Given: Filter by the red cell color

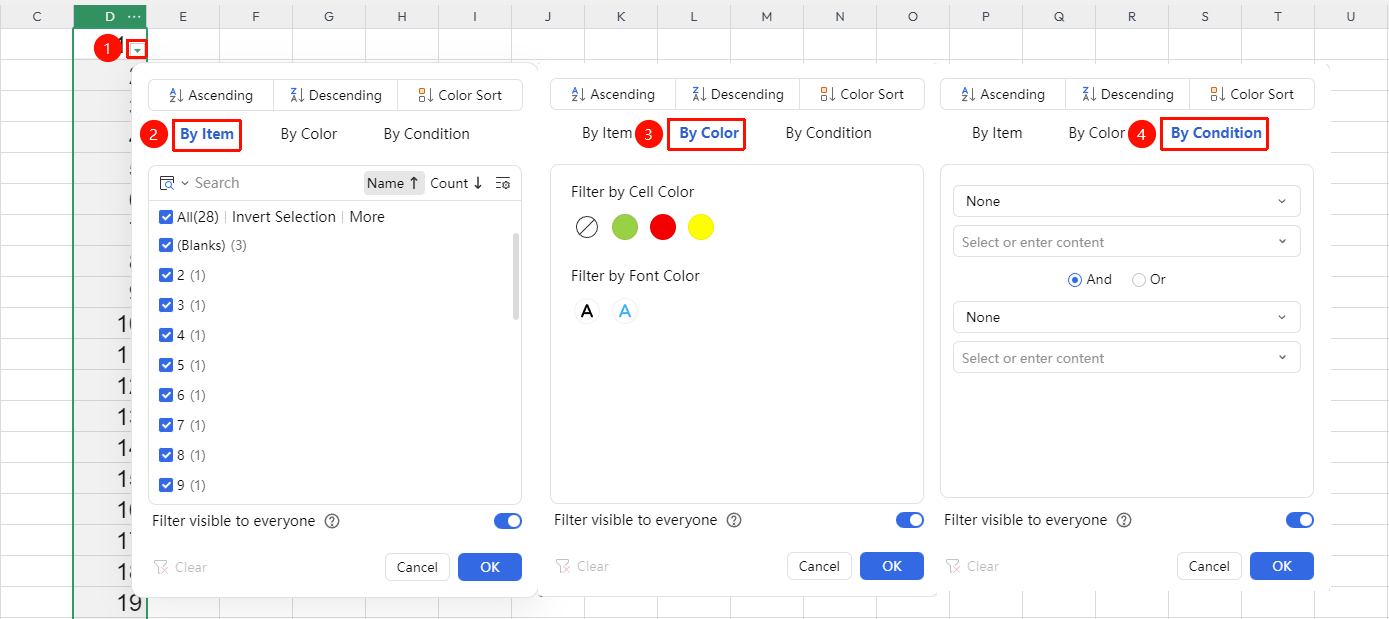Looking at the screenshot, I should pos(663,227).
